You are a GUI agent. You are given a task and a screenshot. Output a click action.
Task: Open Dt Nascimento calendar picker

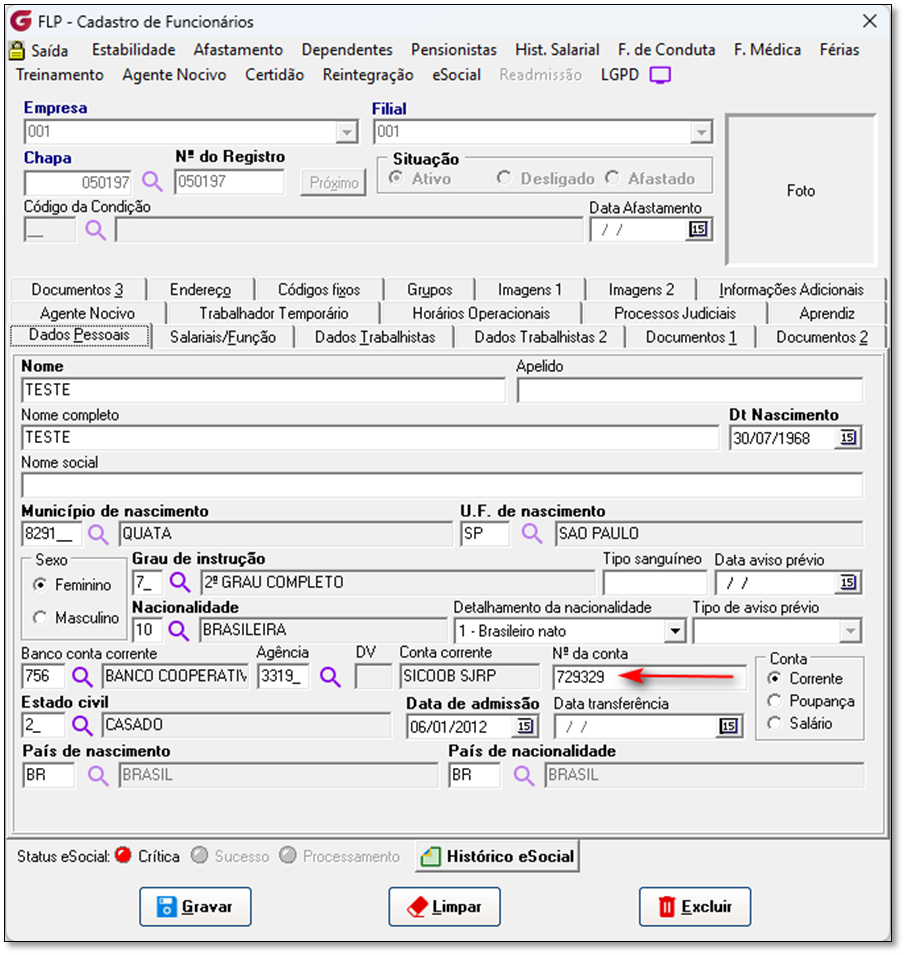click(x=848, y=437)
